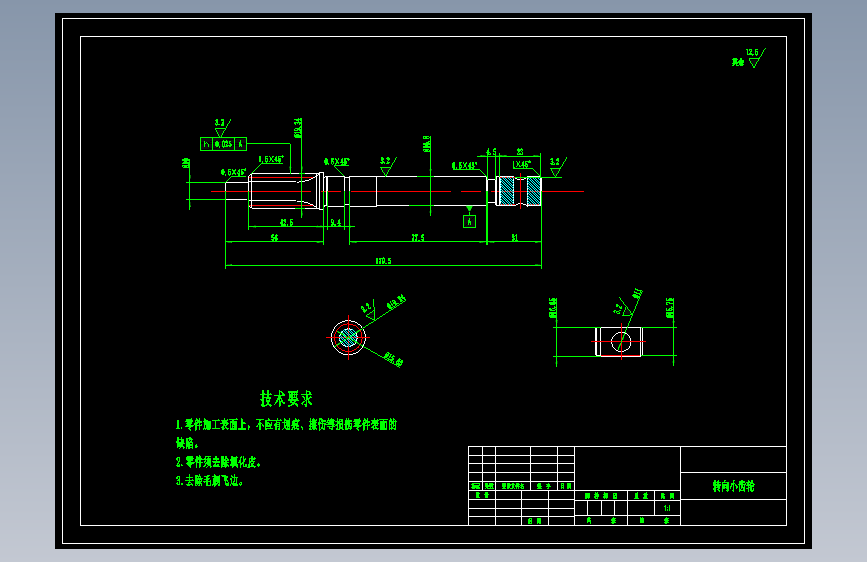This screenshot has width=867, height=562.
Task: Click the 56 length dimension text
Action: (x=274, y=238)
